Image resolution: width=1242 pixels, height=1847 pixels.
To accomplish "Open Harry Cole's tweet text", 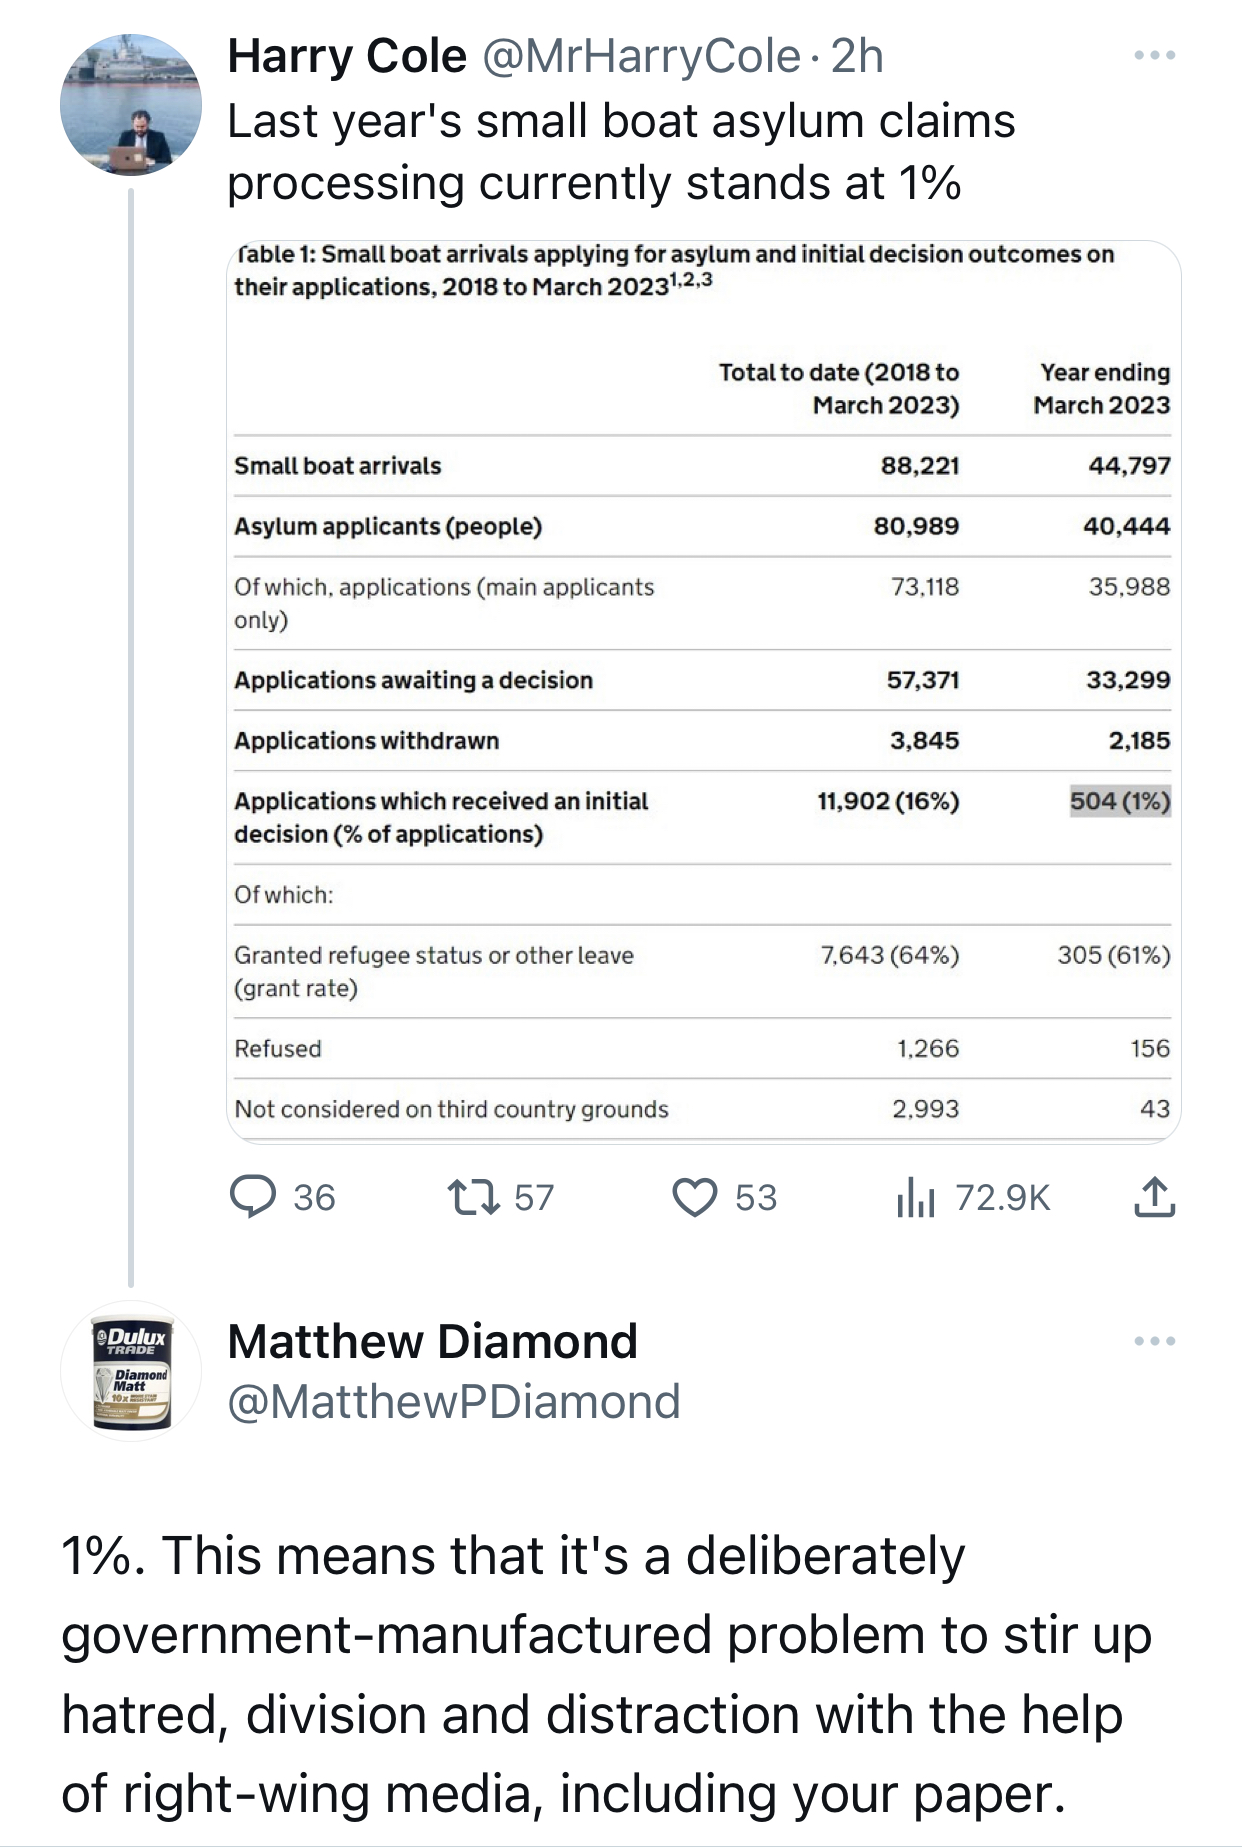I will point(620,151).
